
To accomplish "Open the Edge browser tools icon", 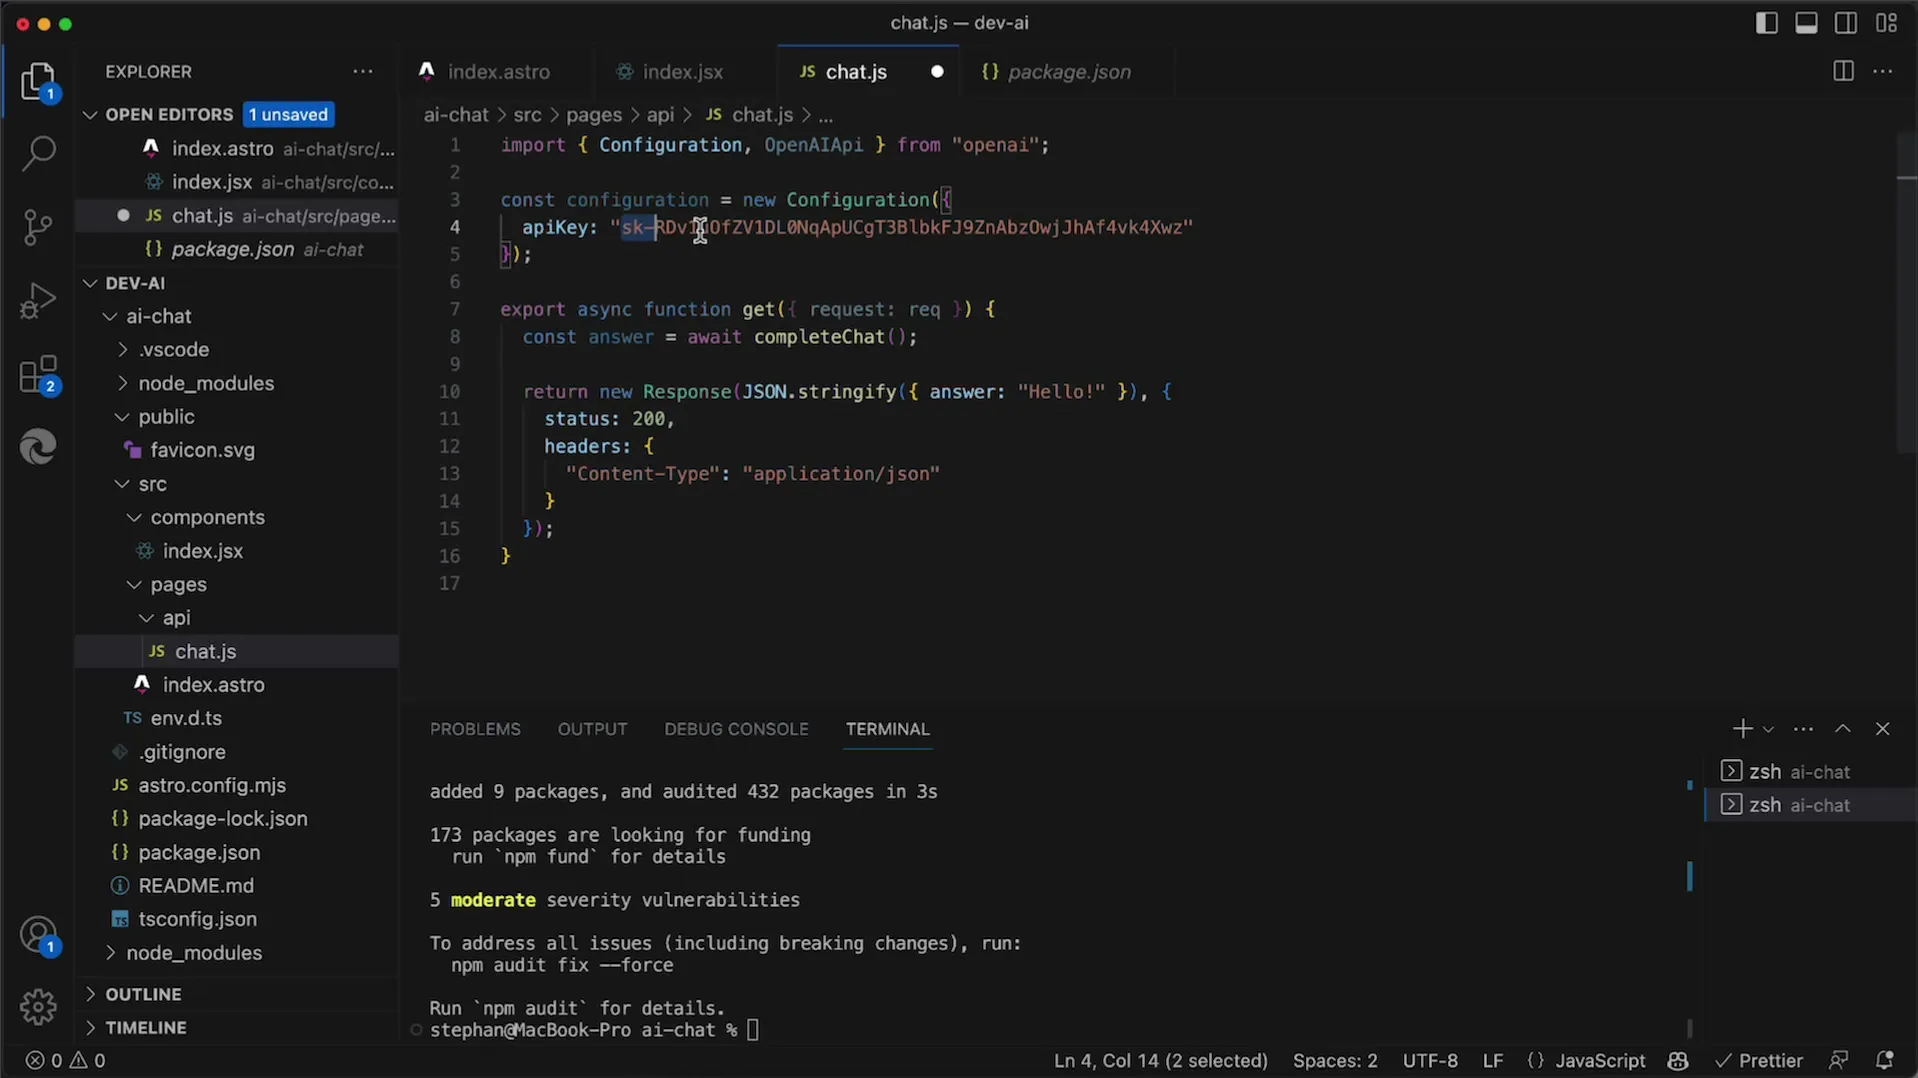I will click(x=38, y=447).
